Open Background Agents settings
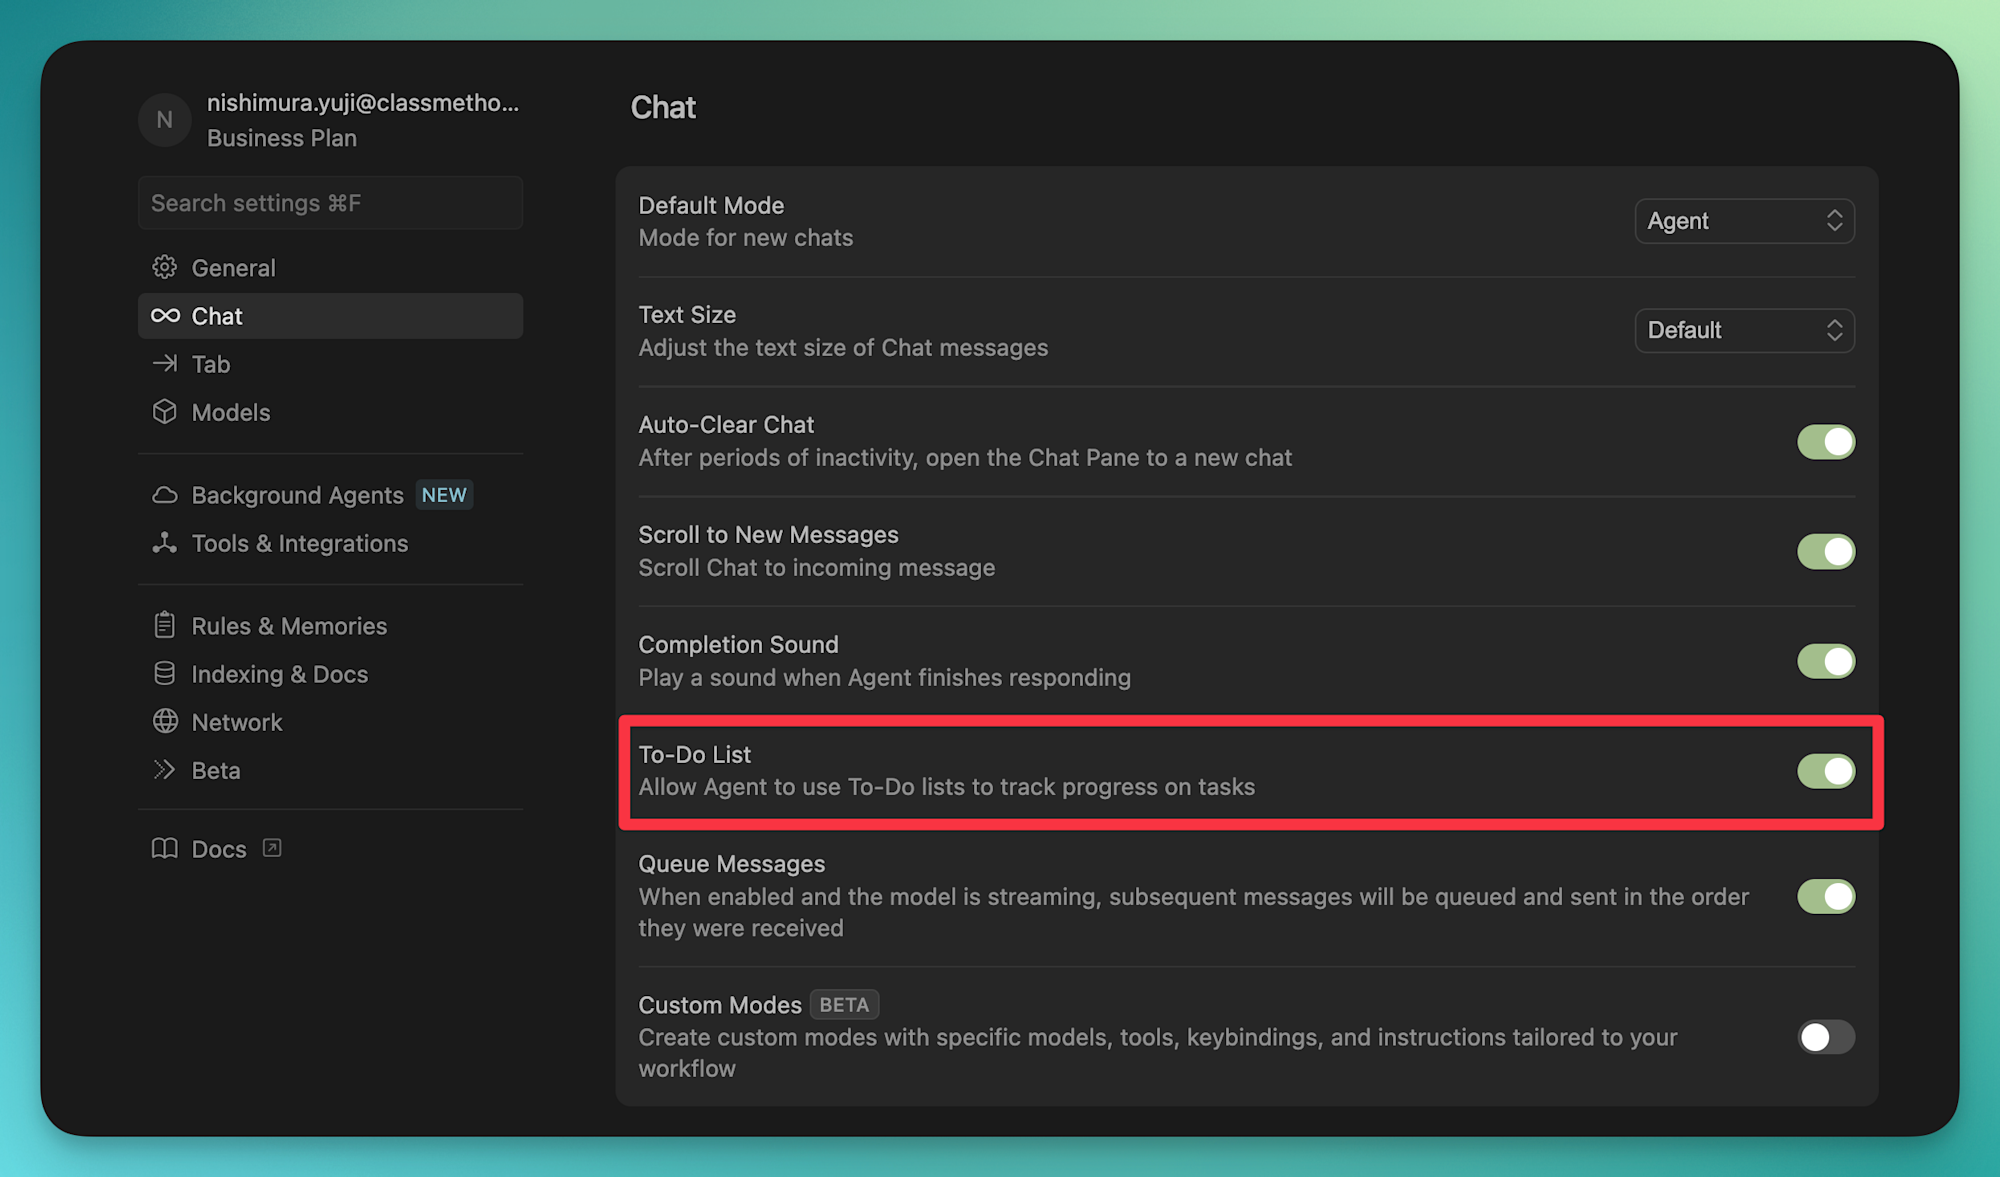The image size is (2000, 1177). coord(330,495)
